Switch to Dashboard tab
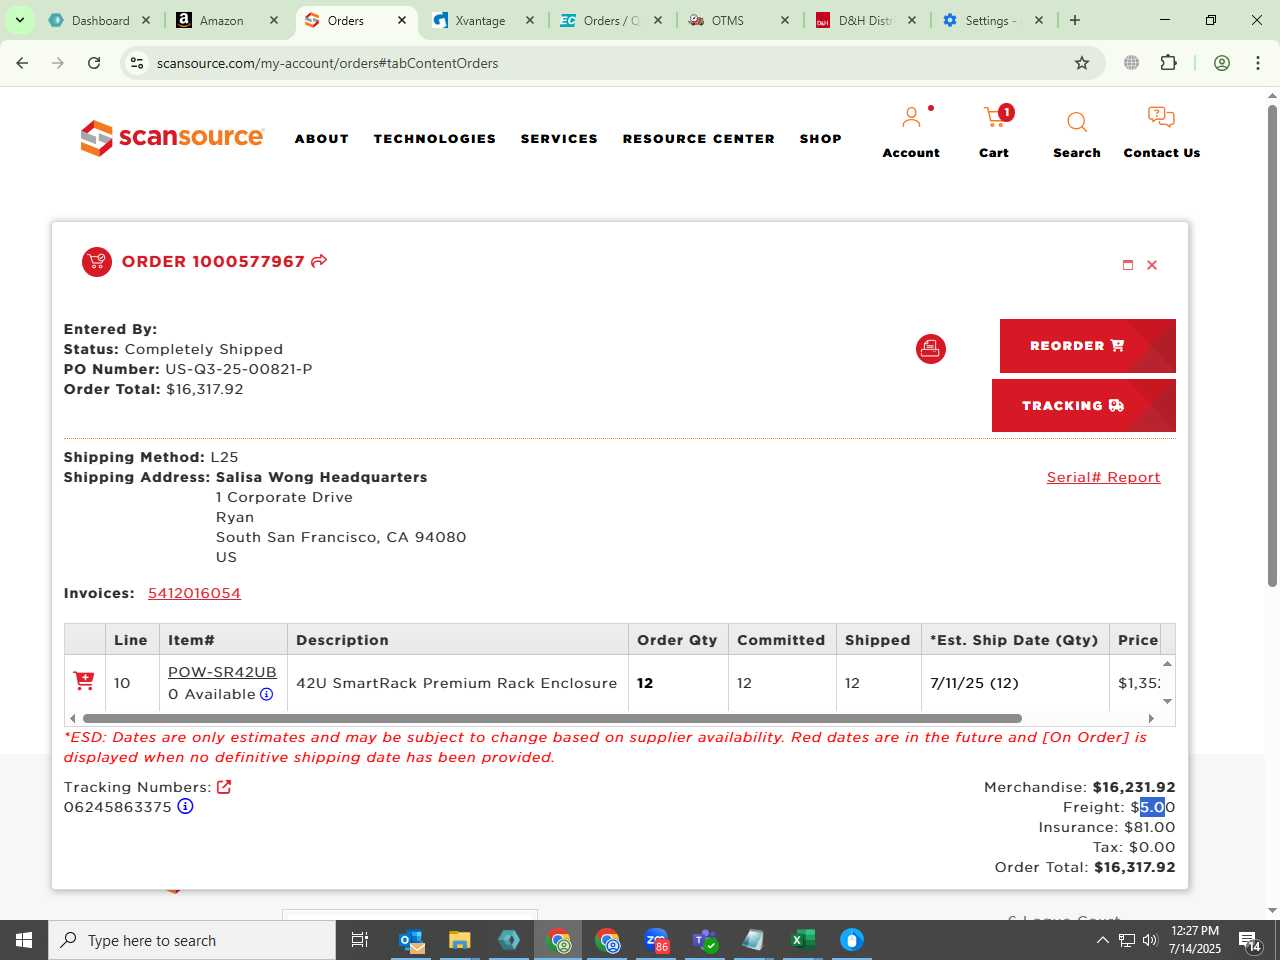The image size is (1280, 960). pos(100,20)
